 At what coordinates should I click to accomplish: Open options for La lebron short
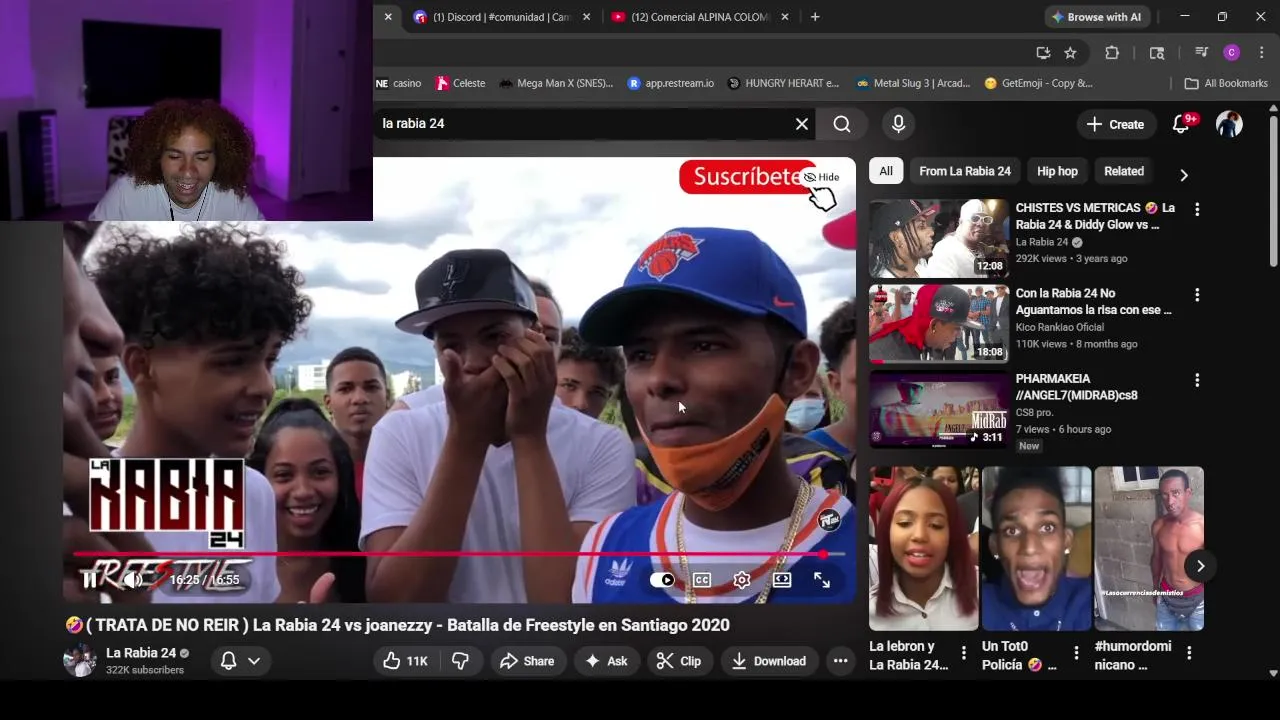point(964,653)
